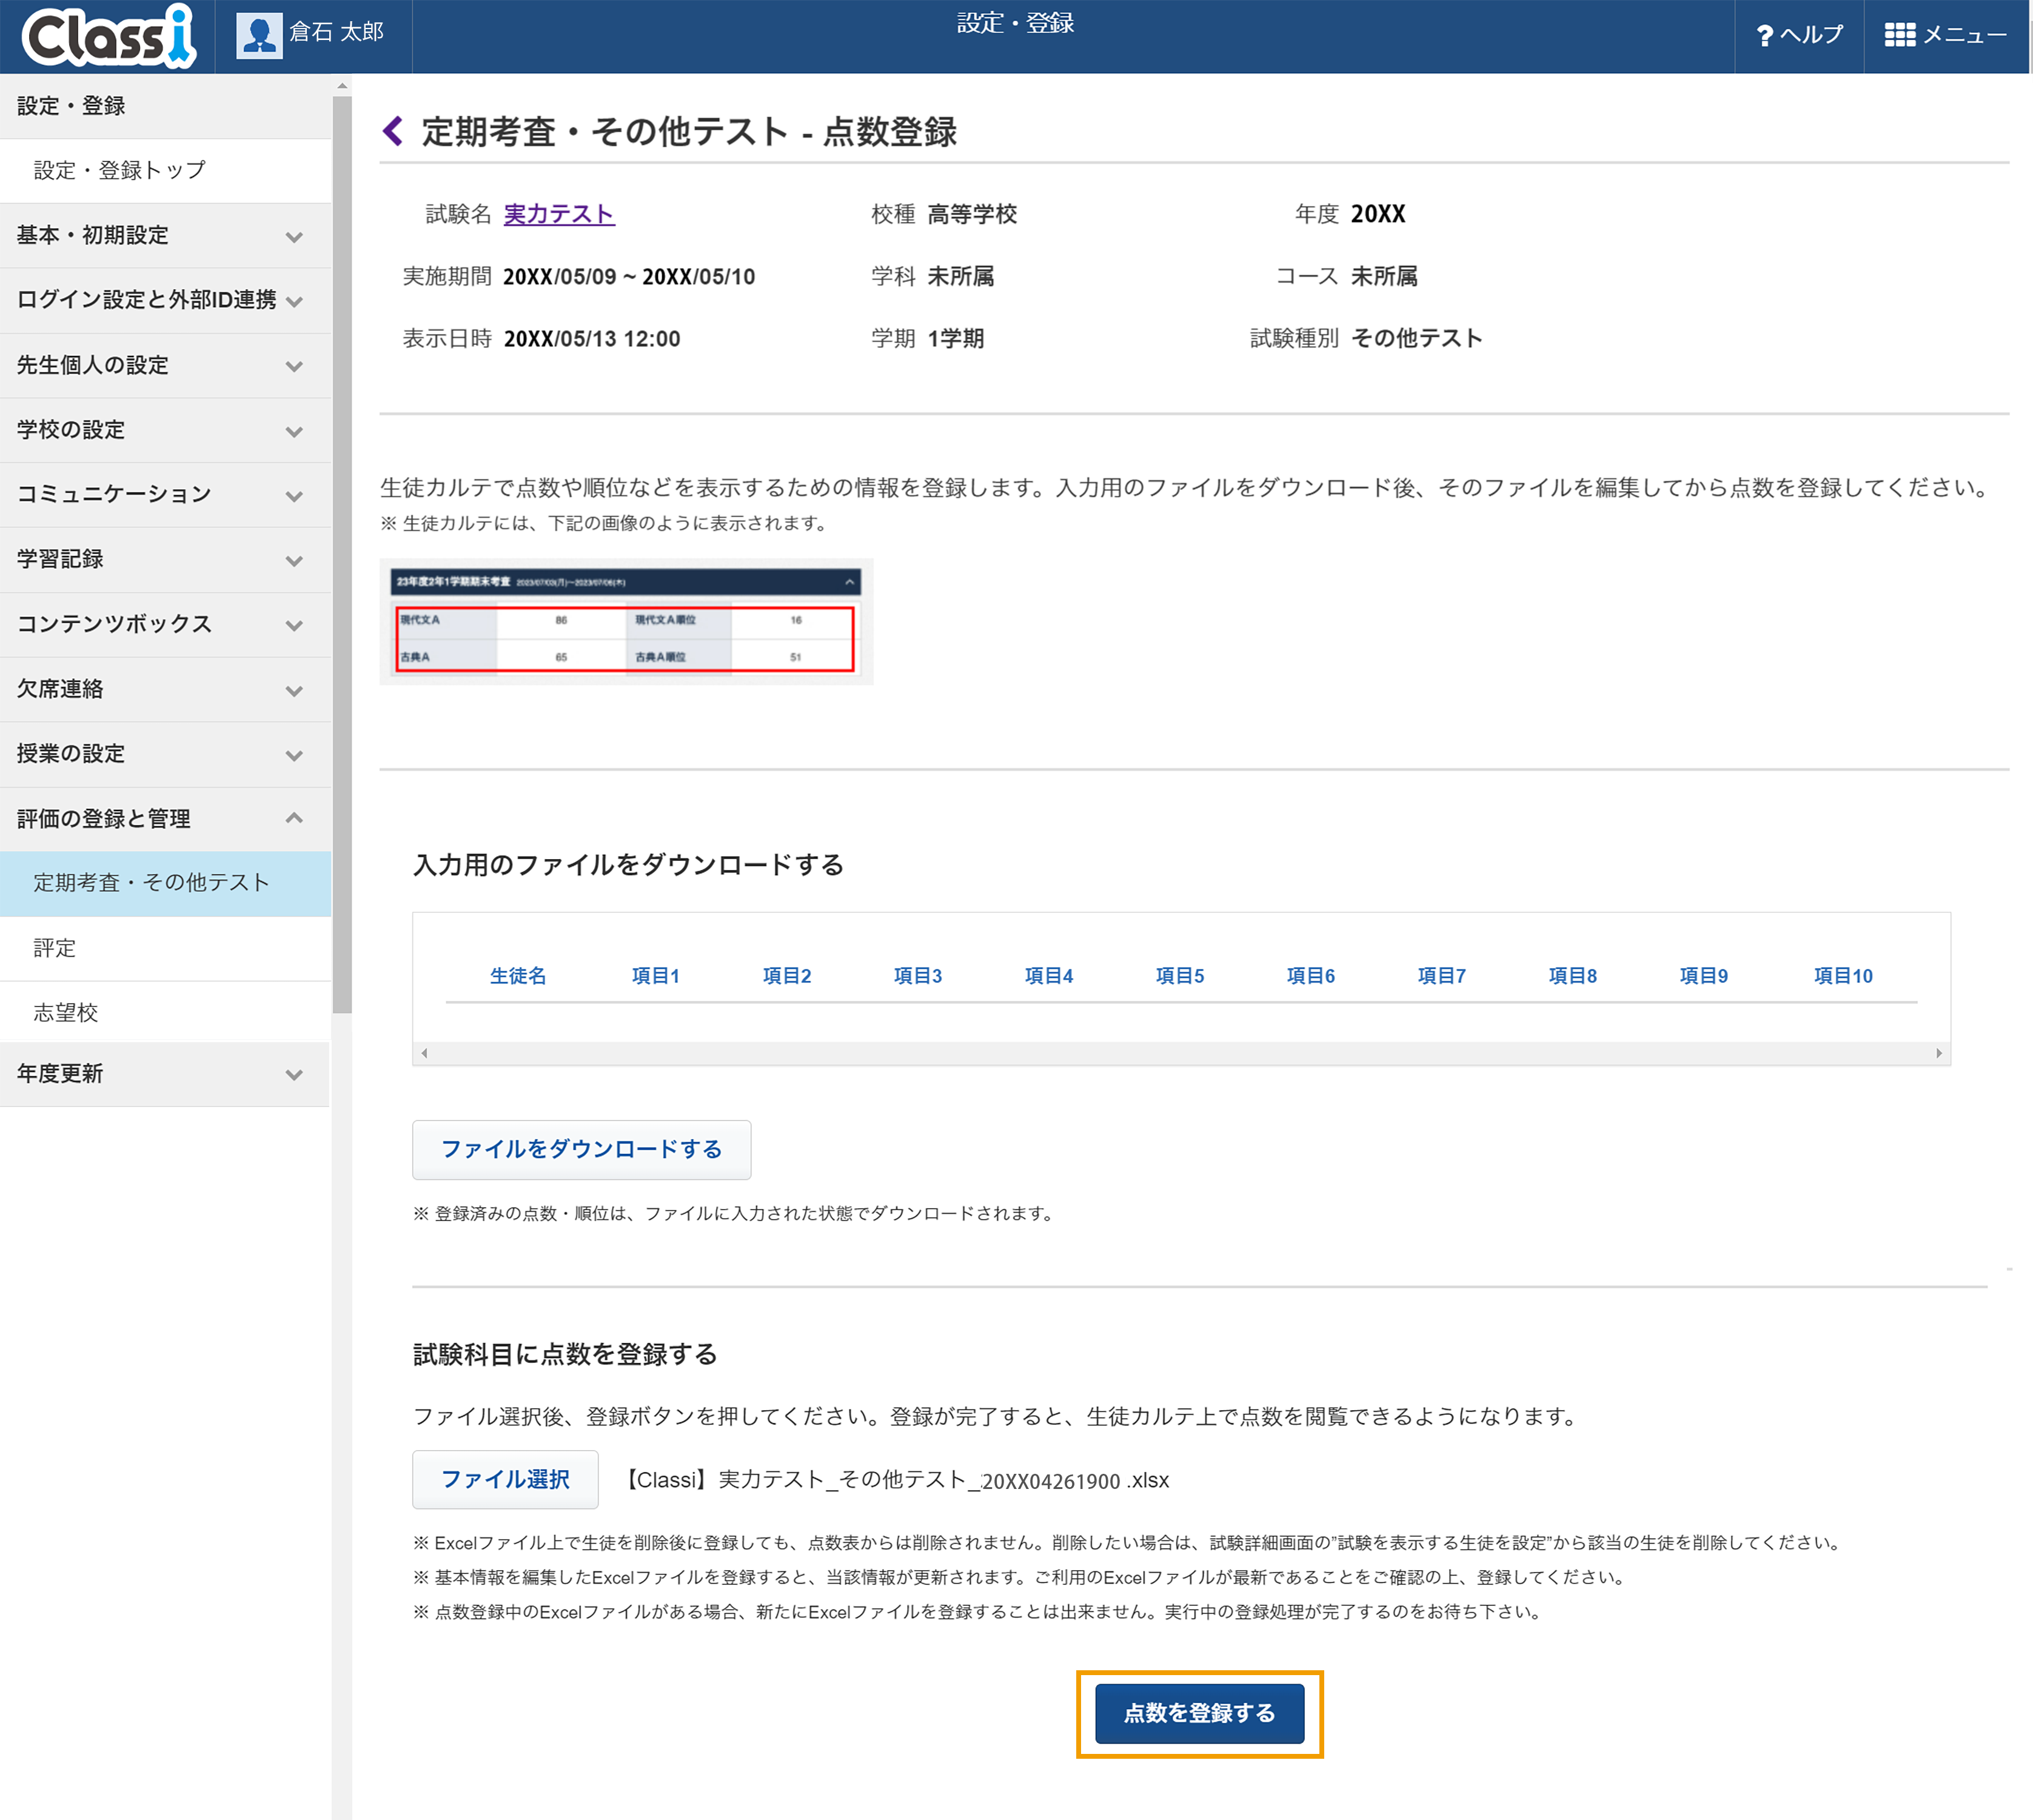Click the 項目4 column header
Screen dimensions: 2033x1820
tap(1049, 976)
